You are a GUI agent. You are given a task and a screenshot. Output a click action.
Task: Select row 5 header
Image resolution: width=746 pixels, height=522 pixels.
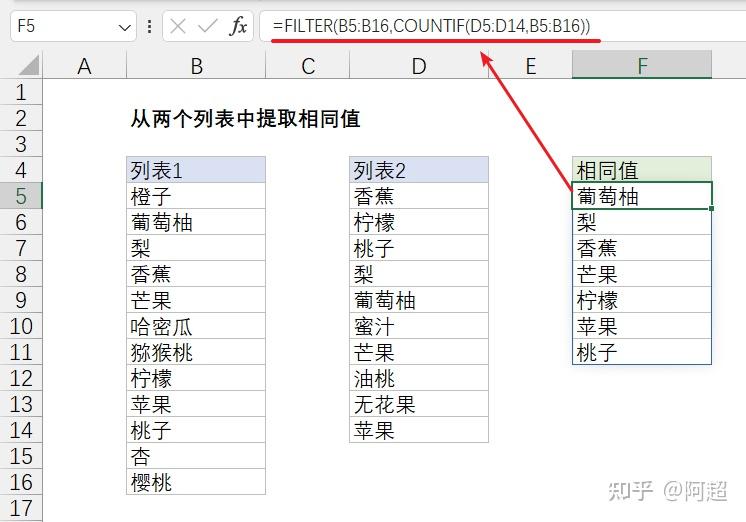click(21, 196)
